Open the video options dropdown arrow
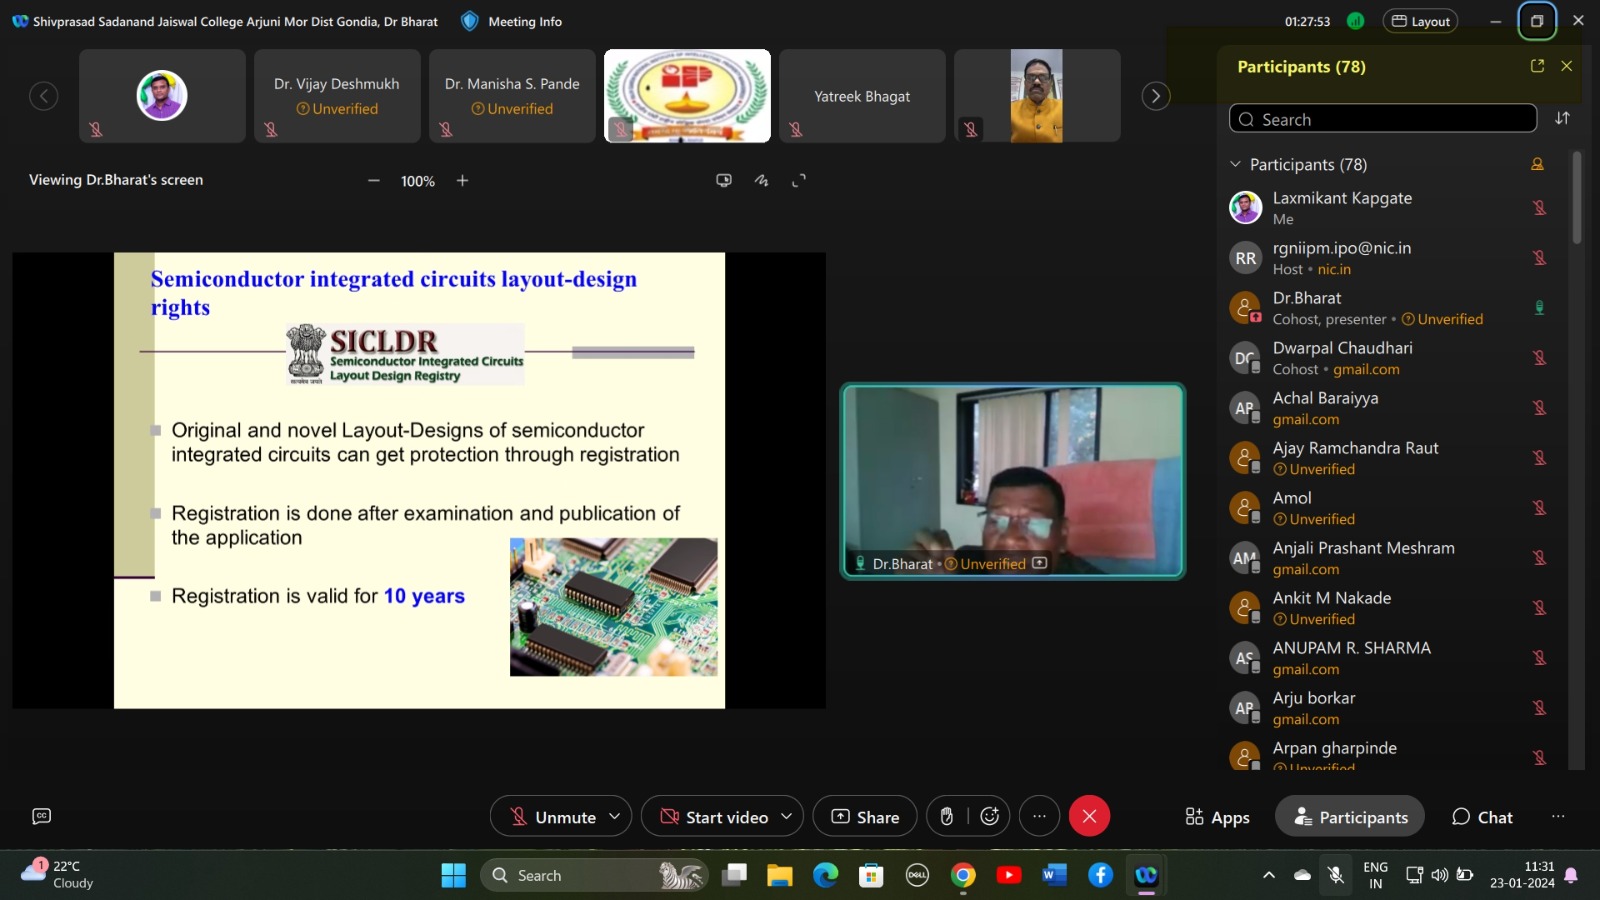The width and height of the screenshot is (1600, 900). point(786,817)
